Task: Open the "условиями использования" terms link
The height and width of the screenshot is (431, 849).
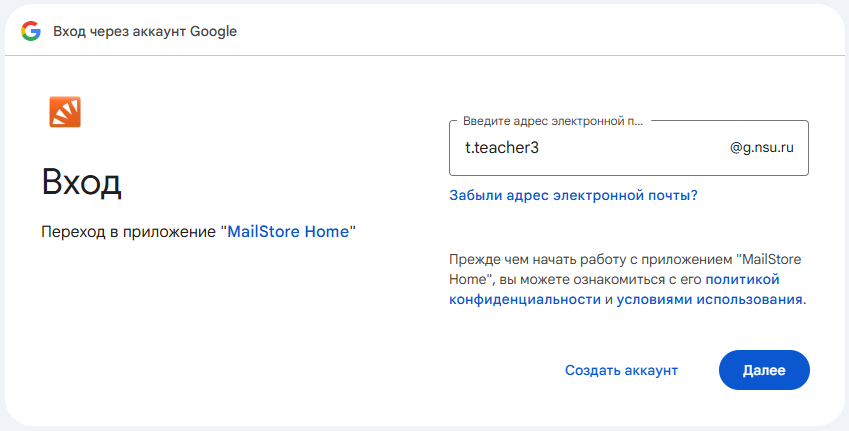Action: [x=709, y=299]
